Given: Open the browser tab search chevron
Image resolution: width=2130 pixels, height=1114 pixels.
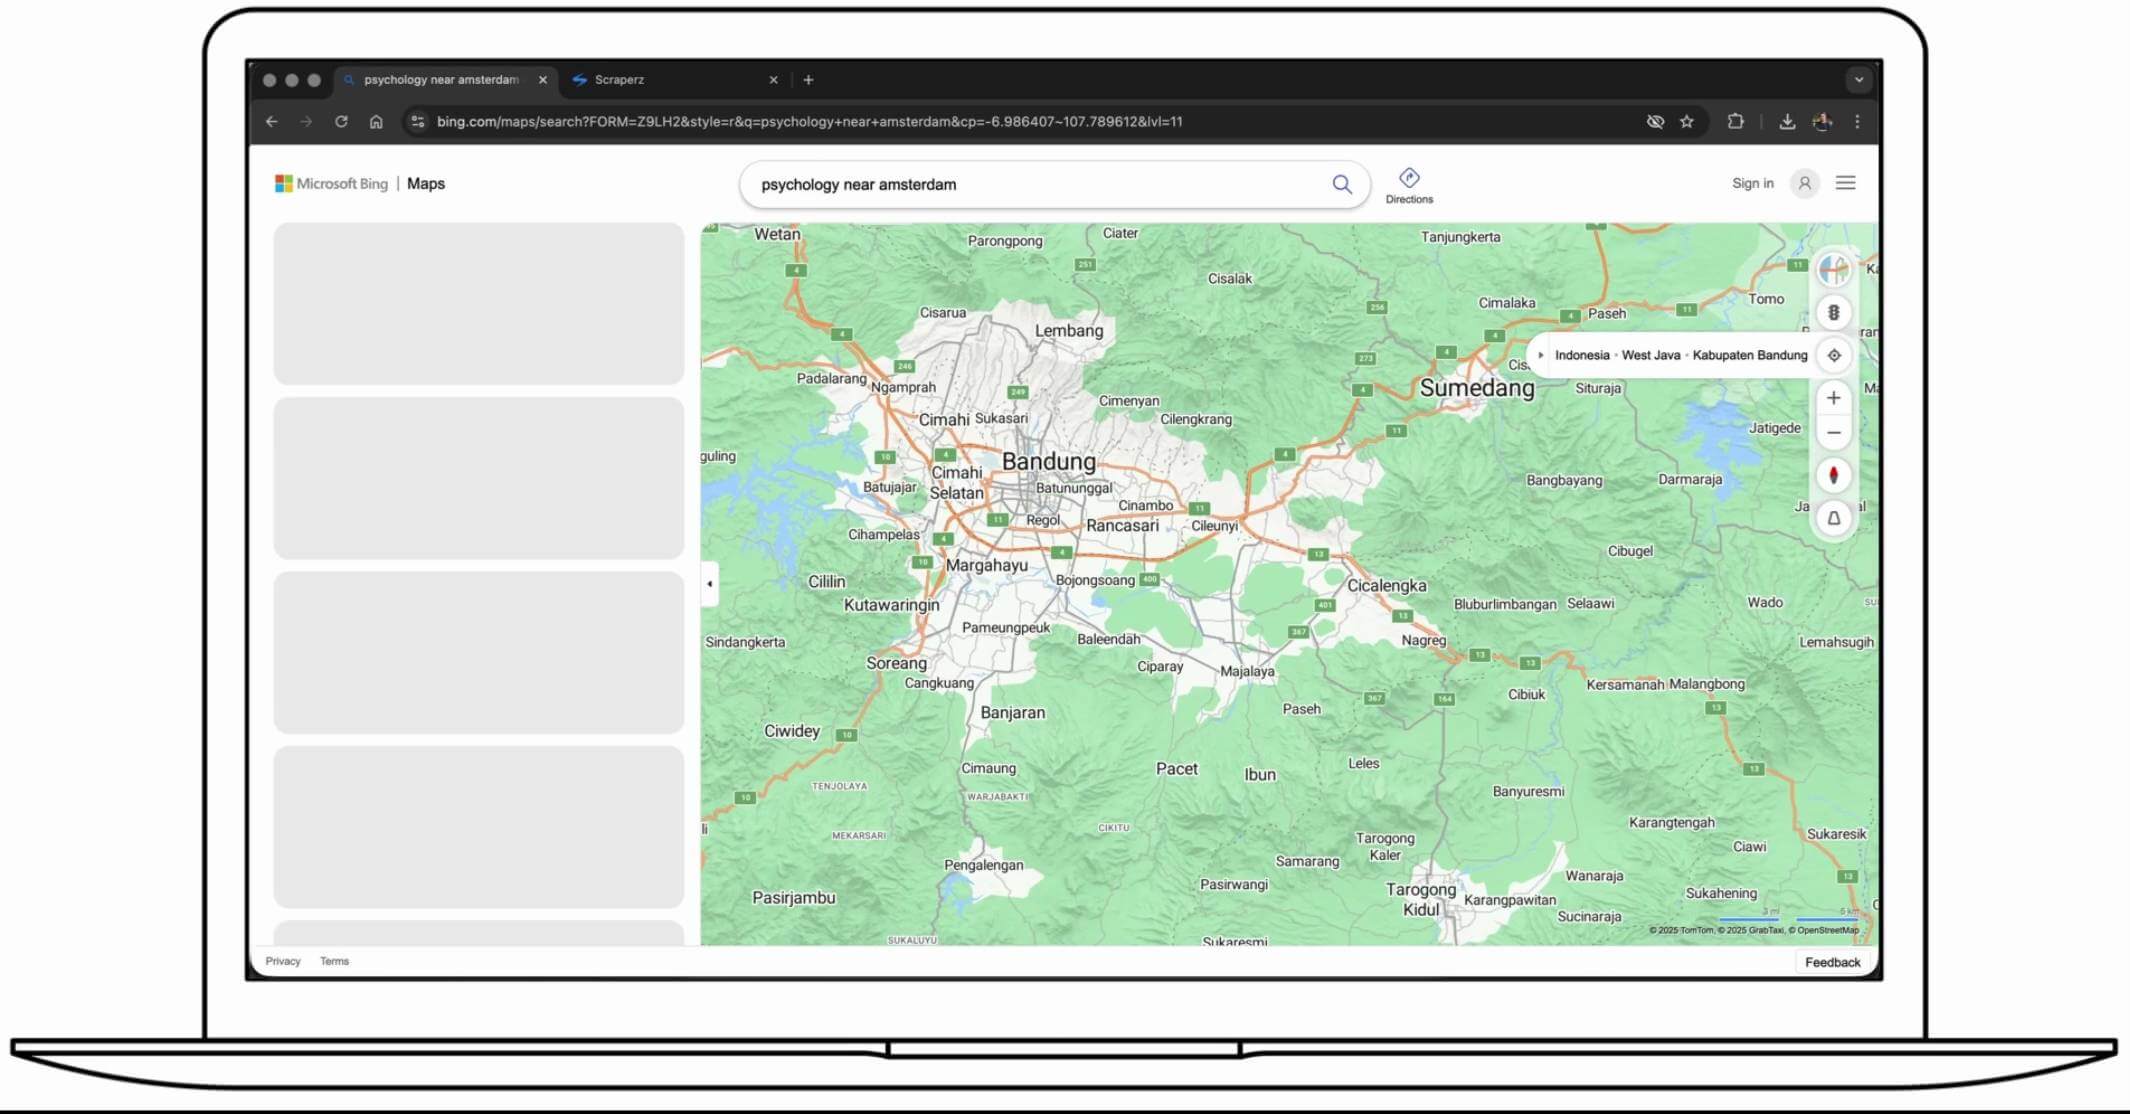Looking at the screenshot, I should pos(1858,79).
